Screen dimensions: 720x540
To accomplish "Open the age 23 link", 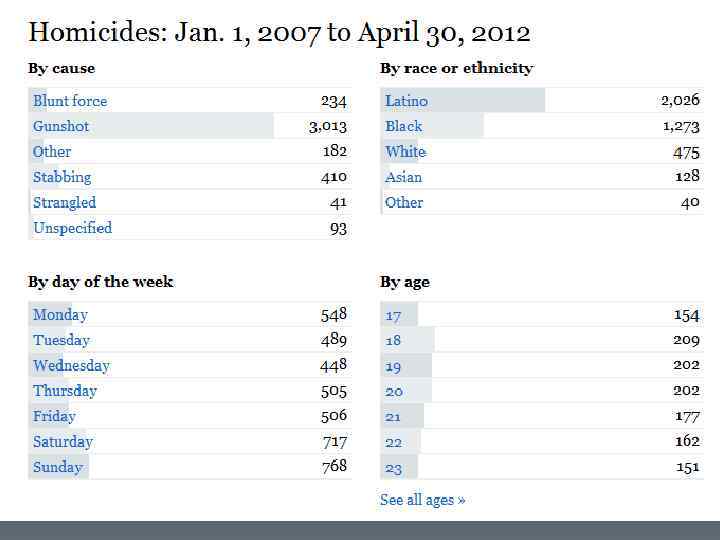I will tap(393, 468).
